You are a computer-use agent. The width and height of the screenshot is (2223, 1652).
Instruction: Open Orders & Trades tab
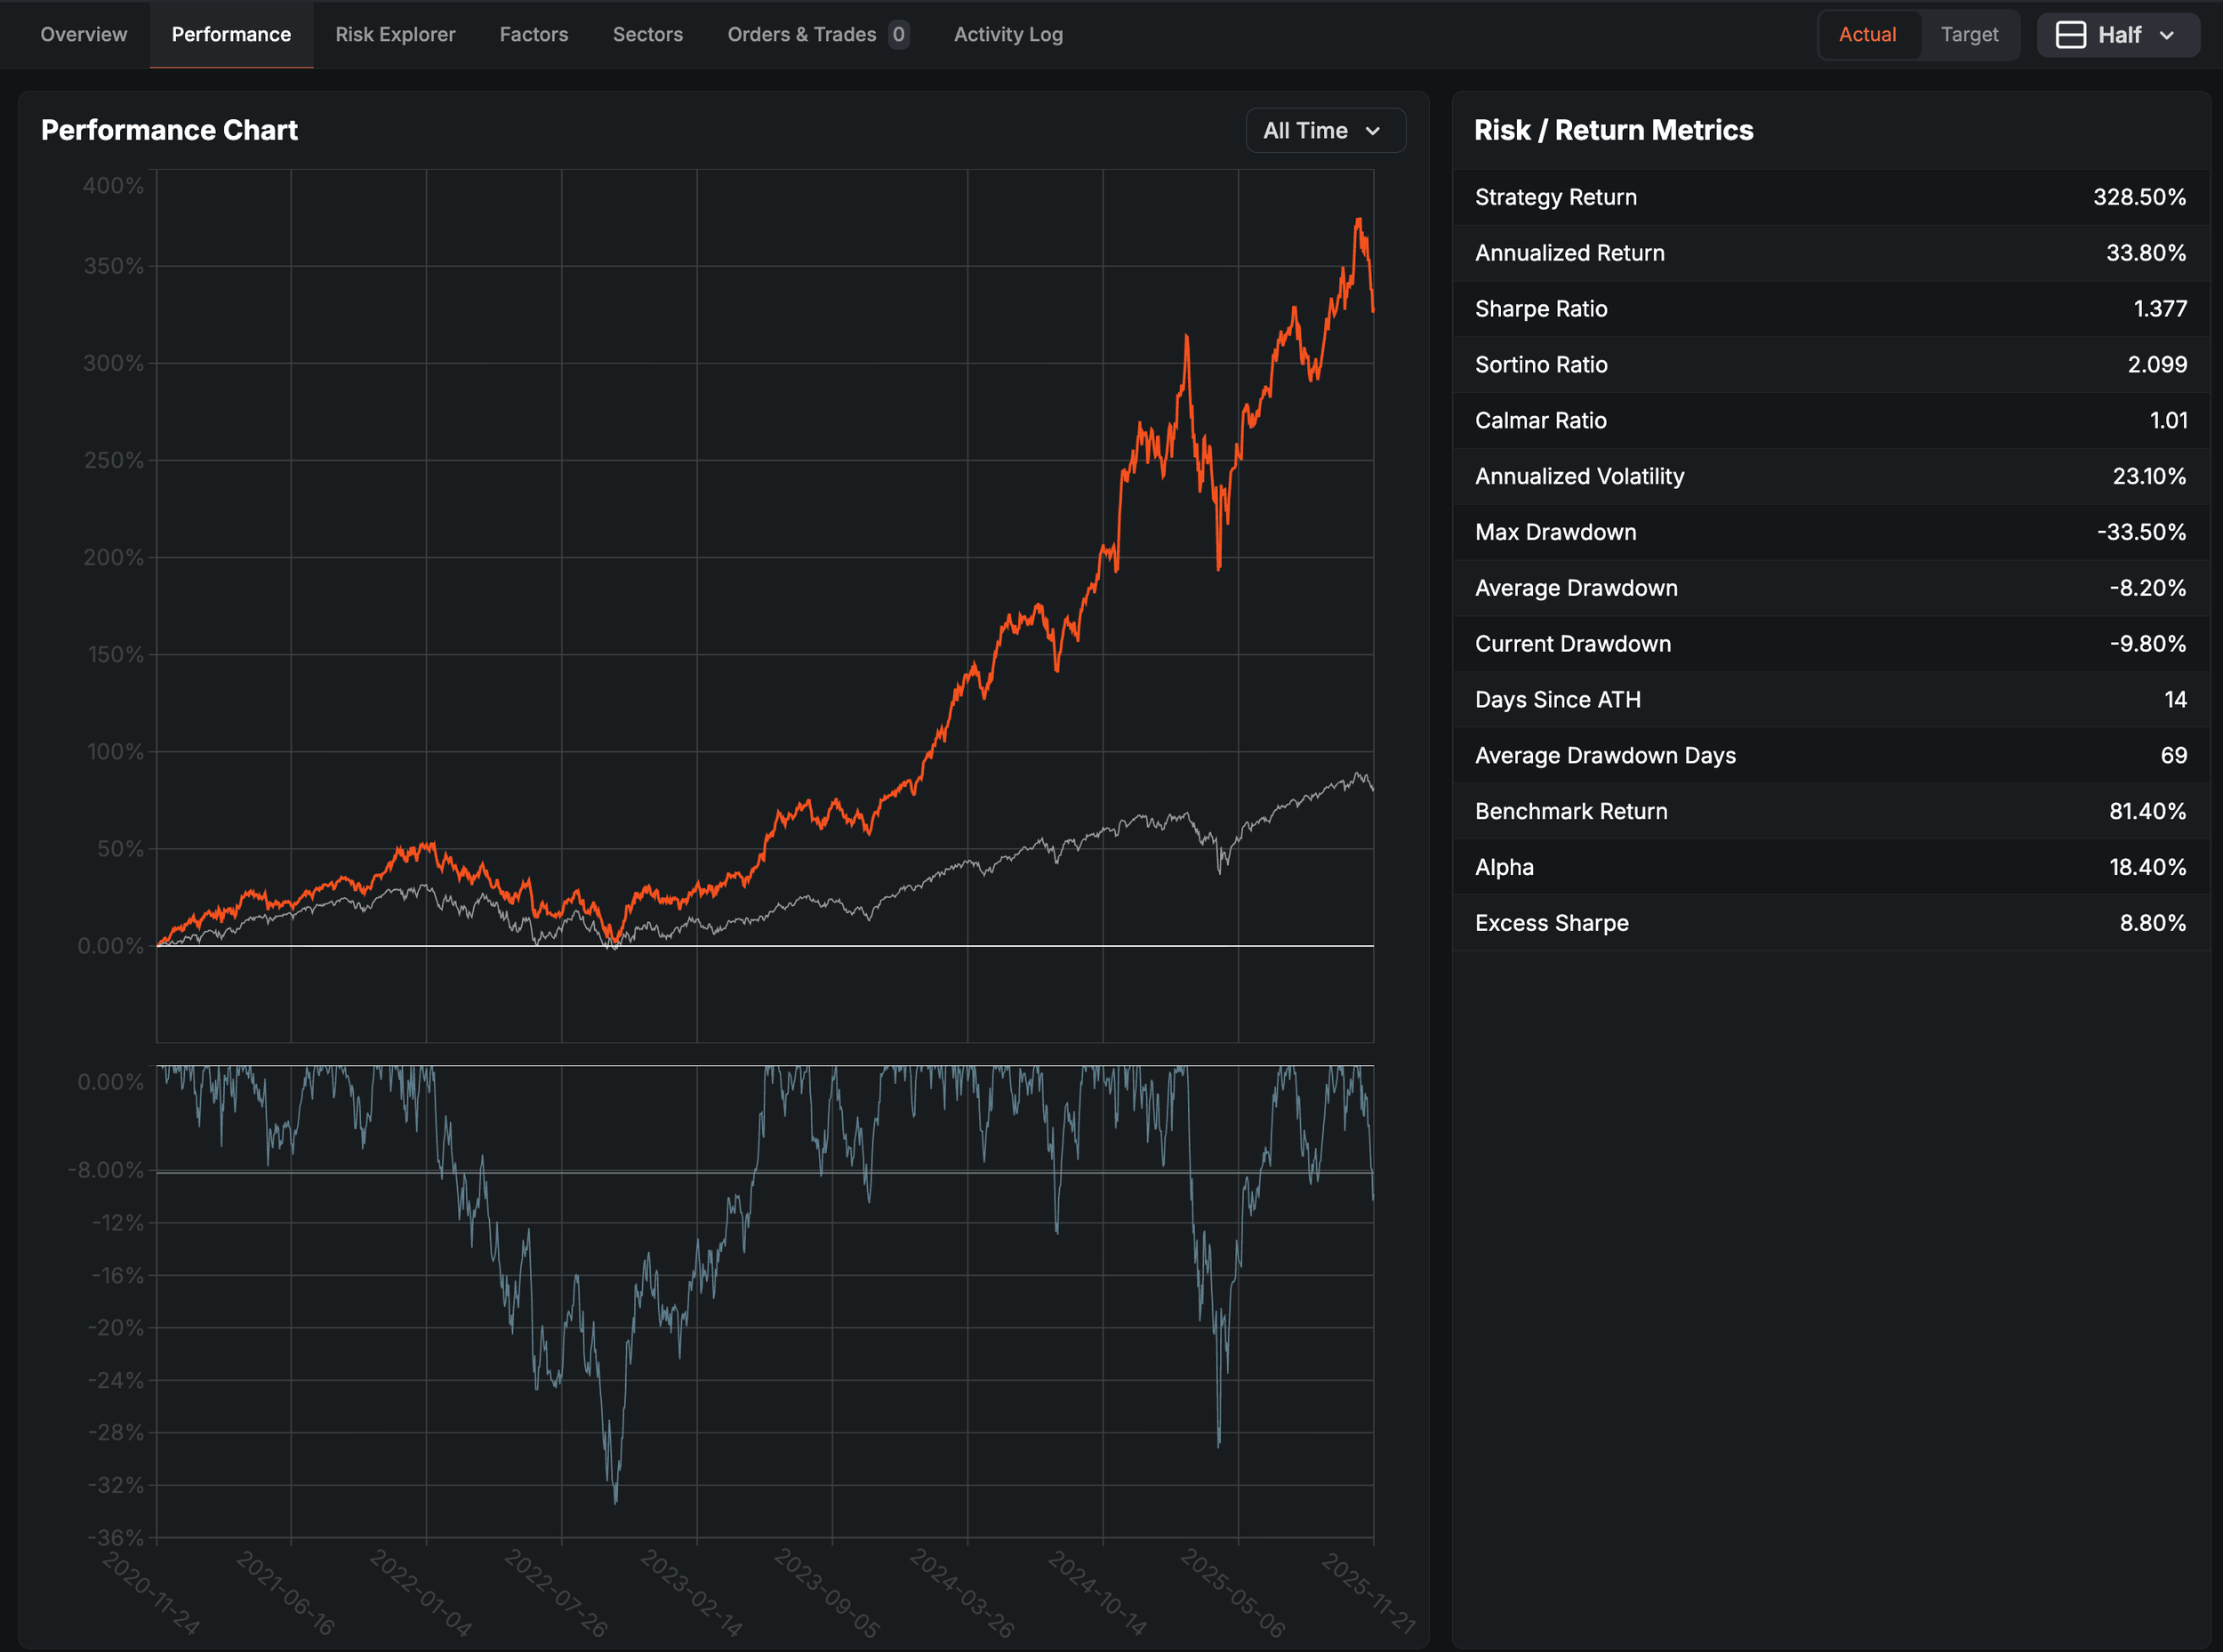pos(801,35)
